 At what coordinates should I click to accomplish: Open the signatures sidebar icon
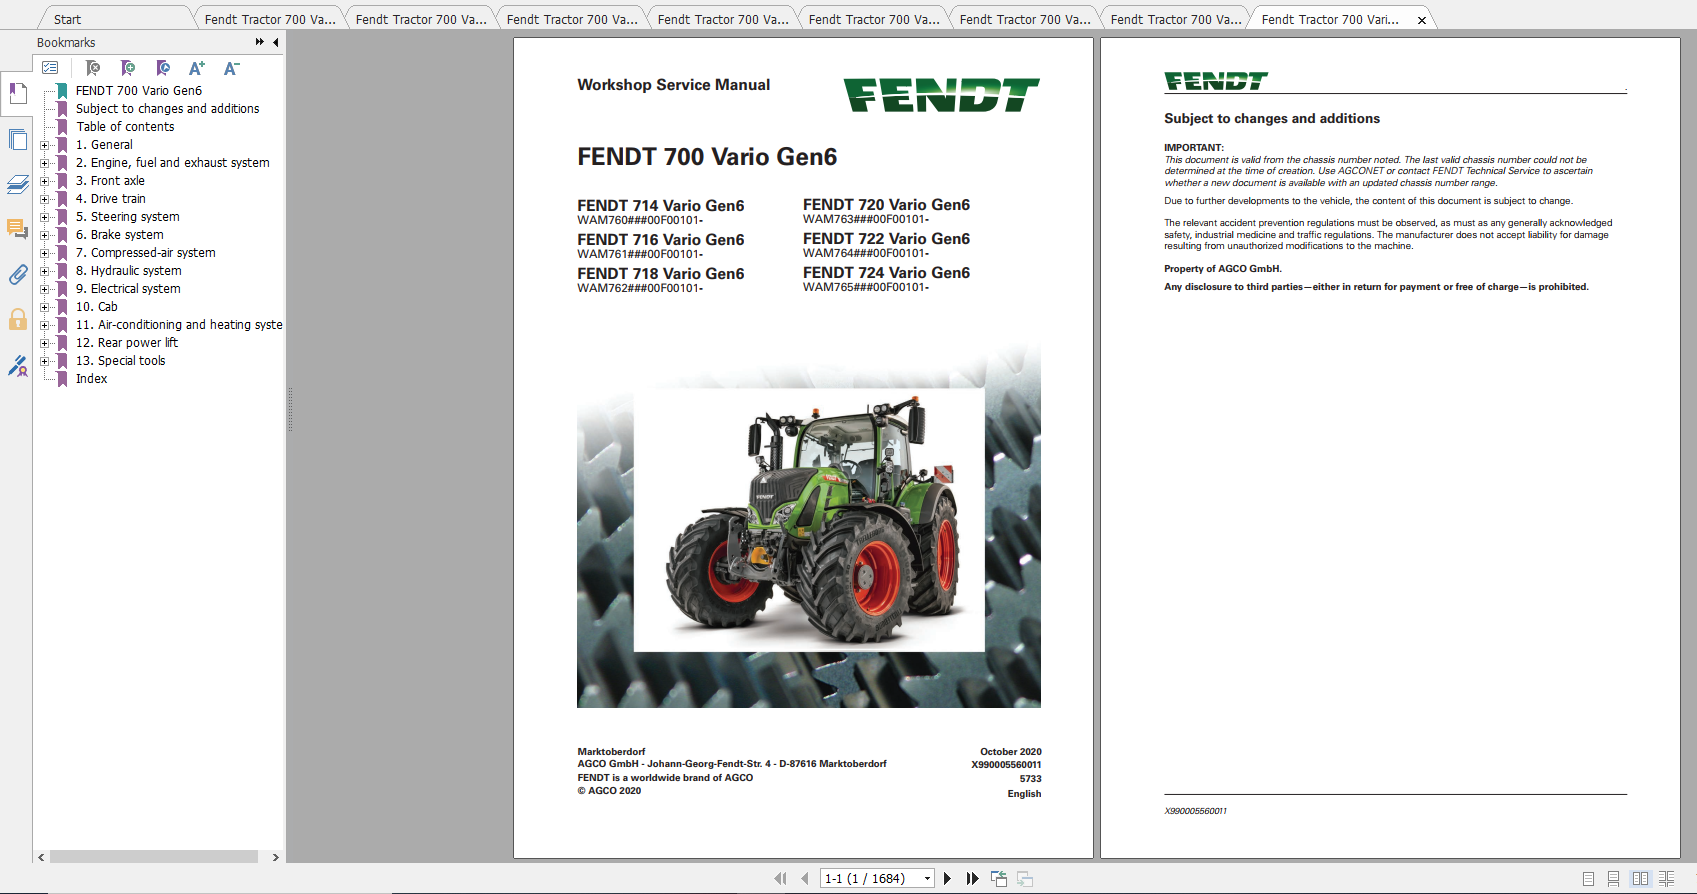(x=17, y=366)
